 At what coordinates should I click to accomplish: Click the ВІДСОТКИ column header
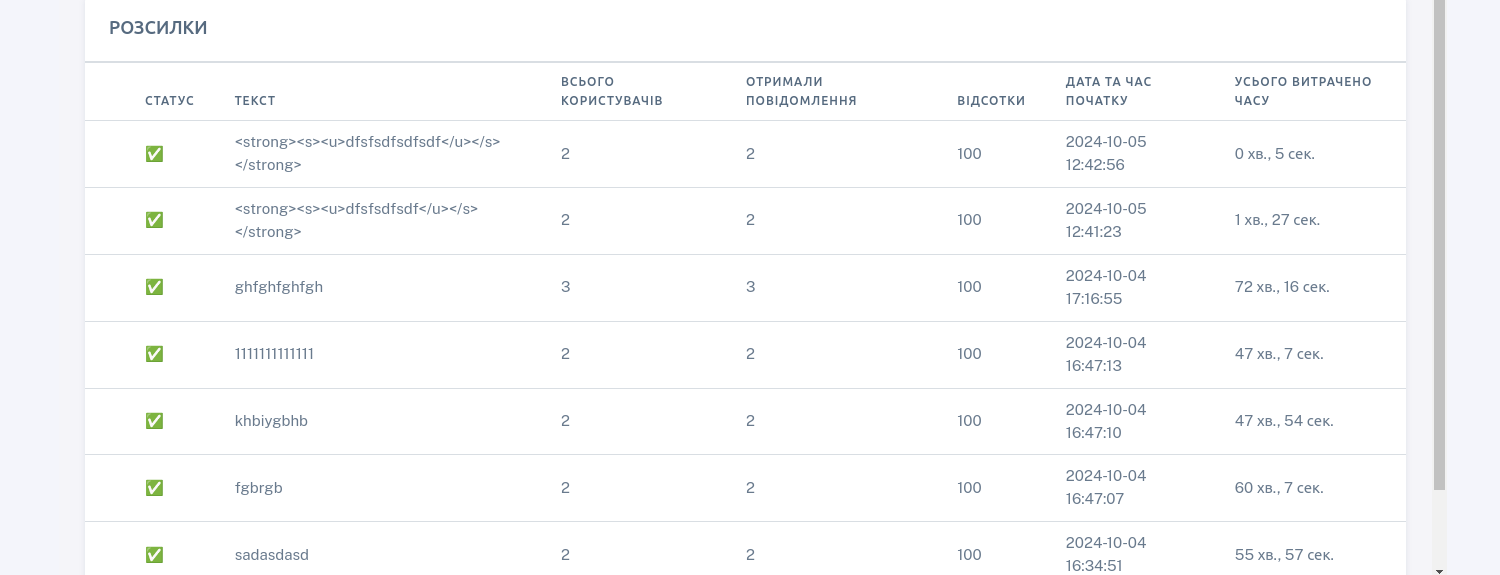coord(991,101)
